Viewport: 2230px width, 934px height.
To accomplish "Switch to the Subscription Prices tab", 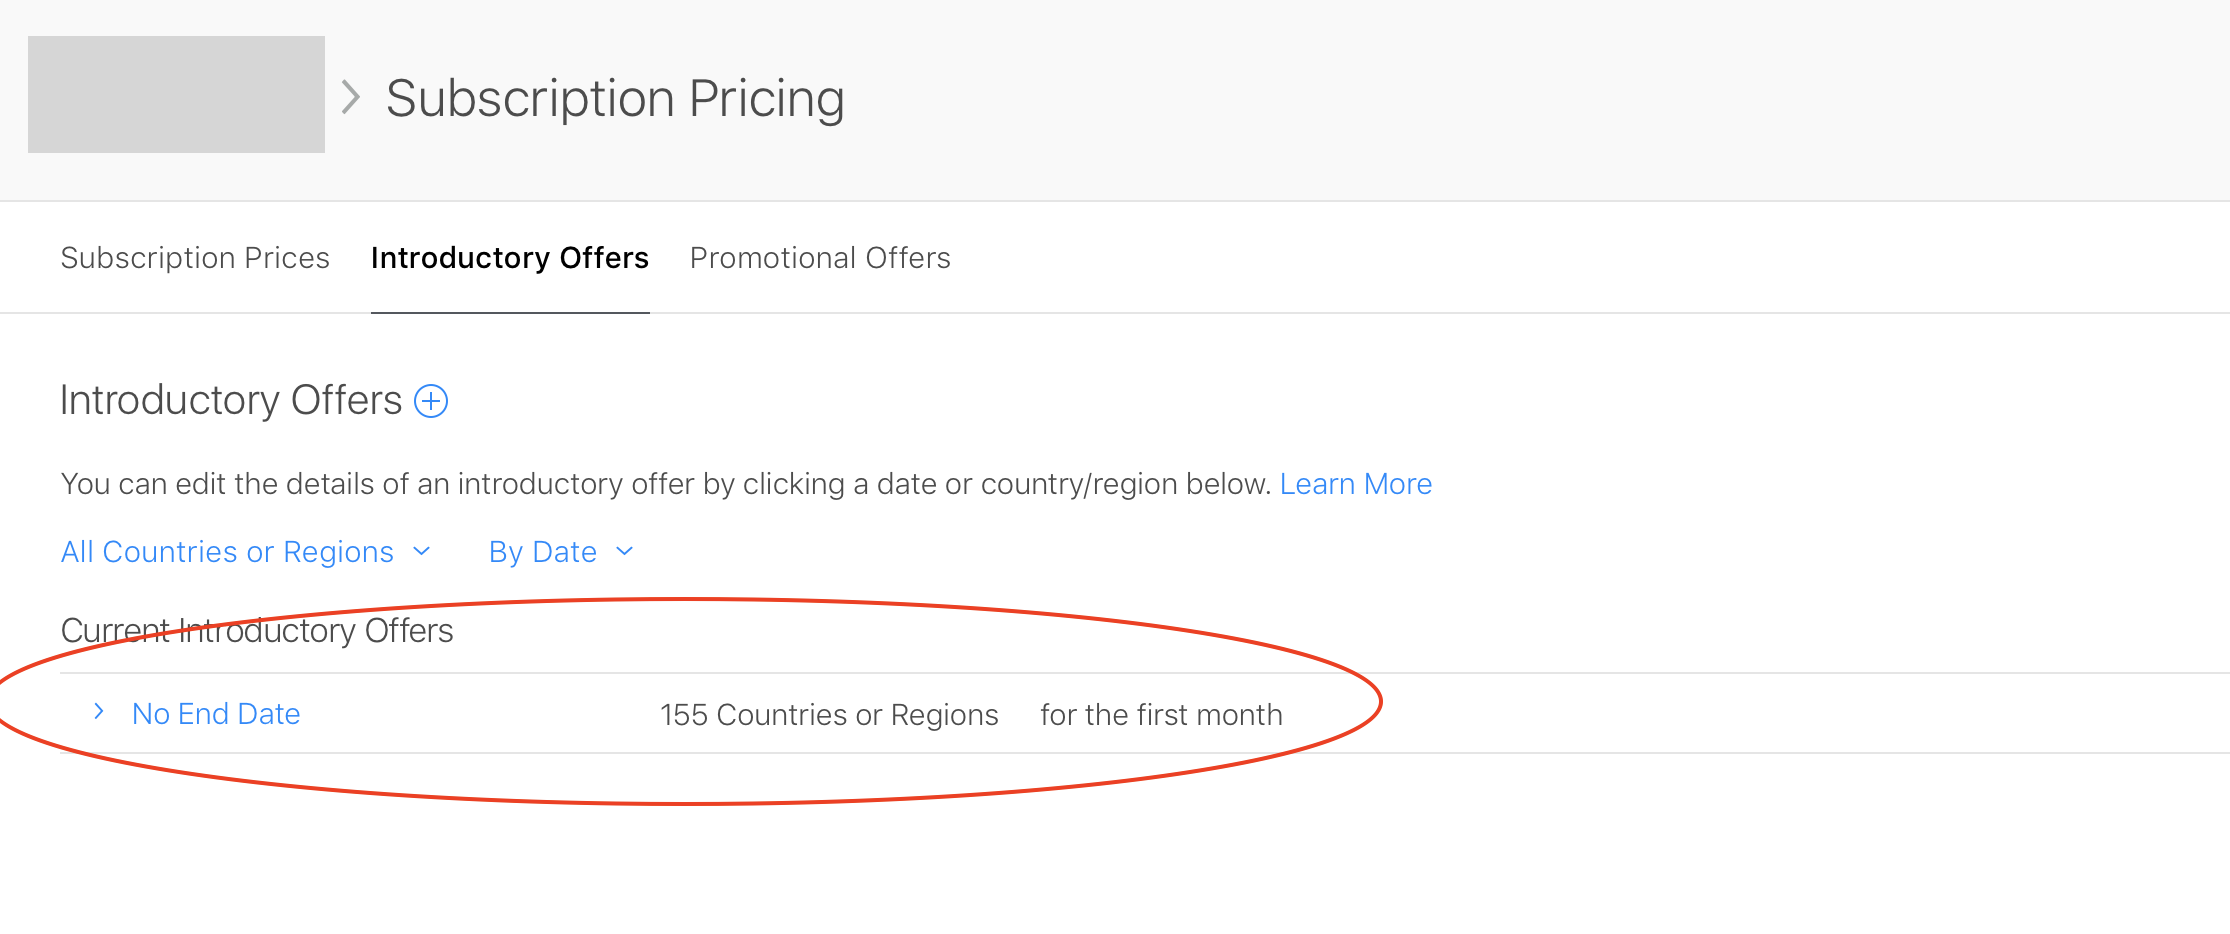I will click(195, 258).
